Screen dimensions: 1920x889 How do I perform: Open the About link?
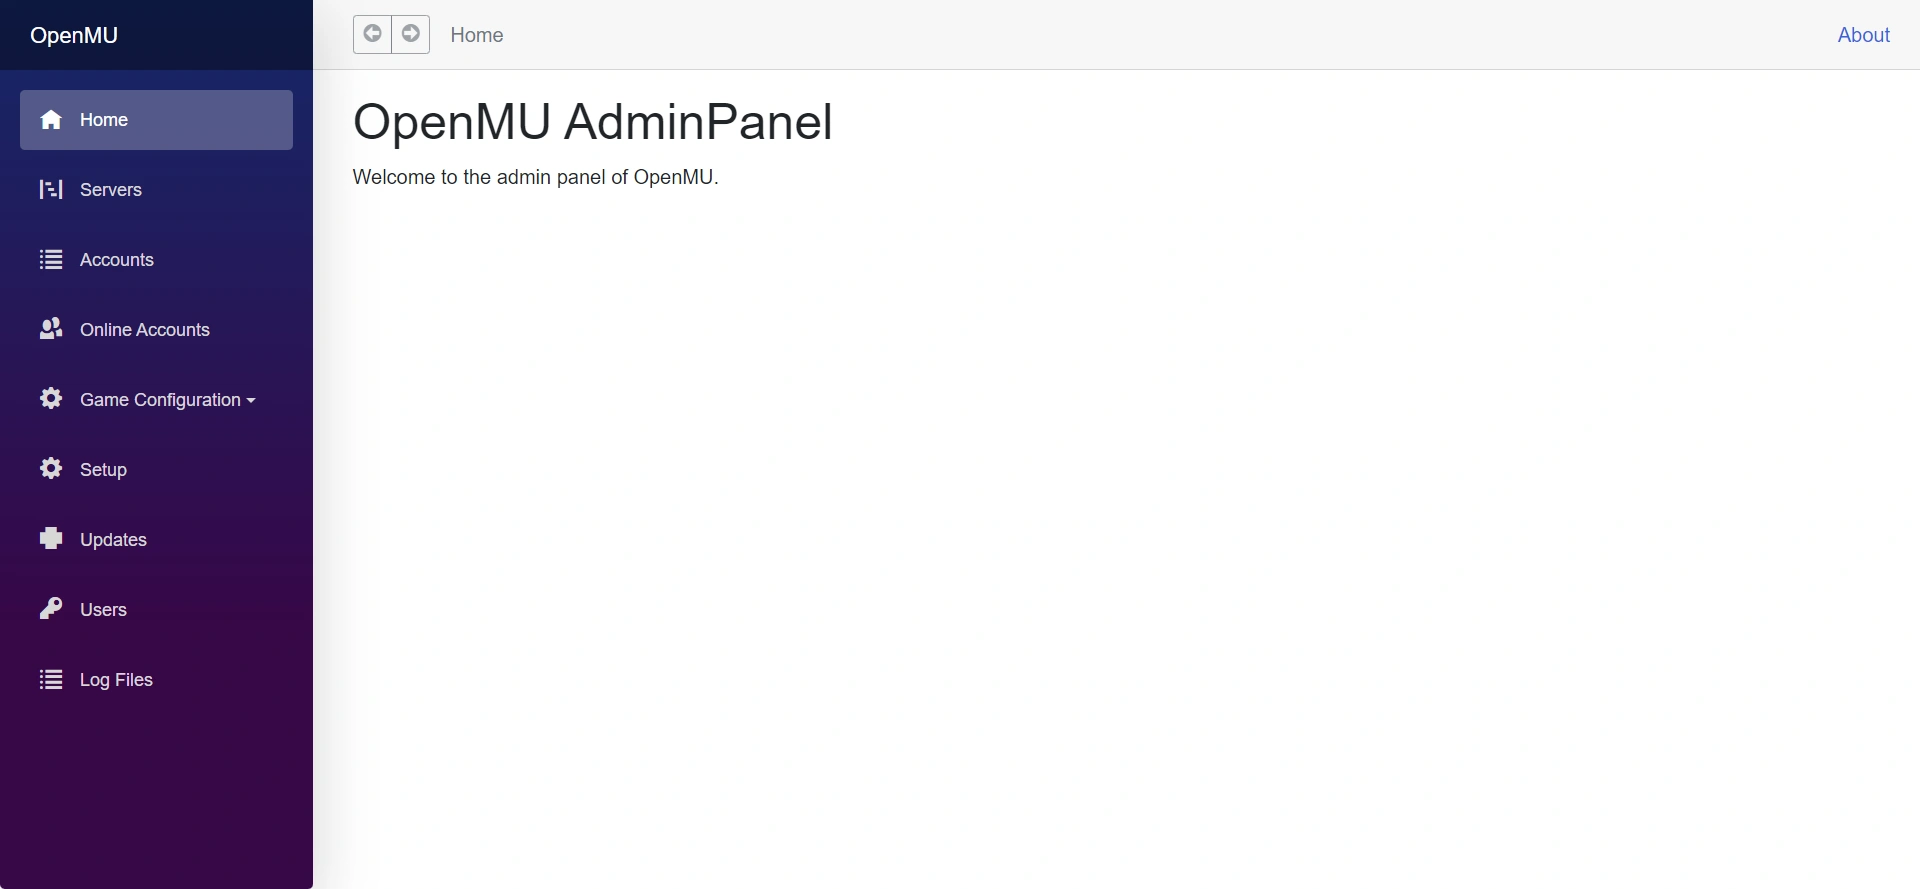[x=1863, y=35]
